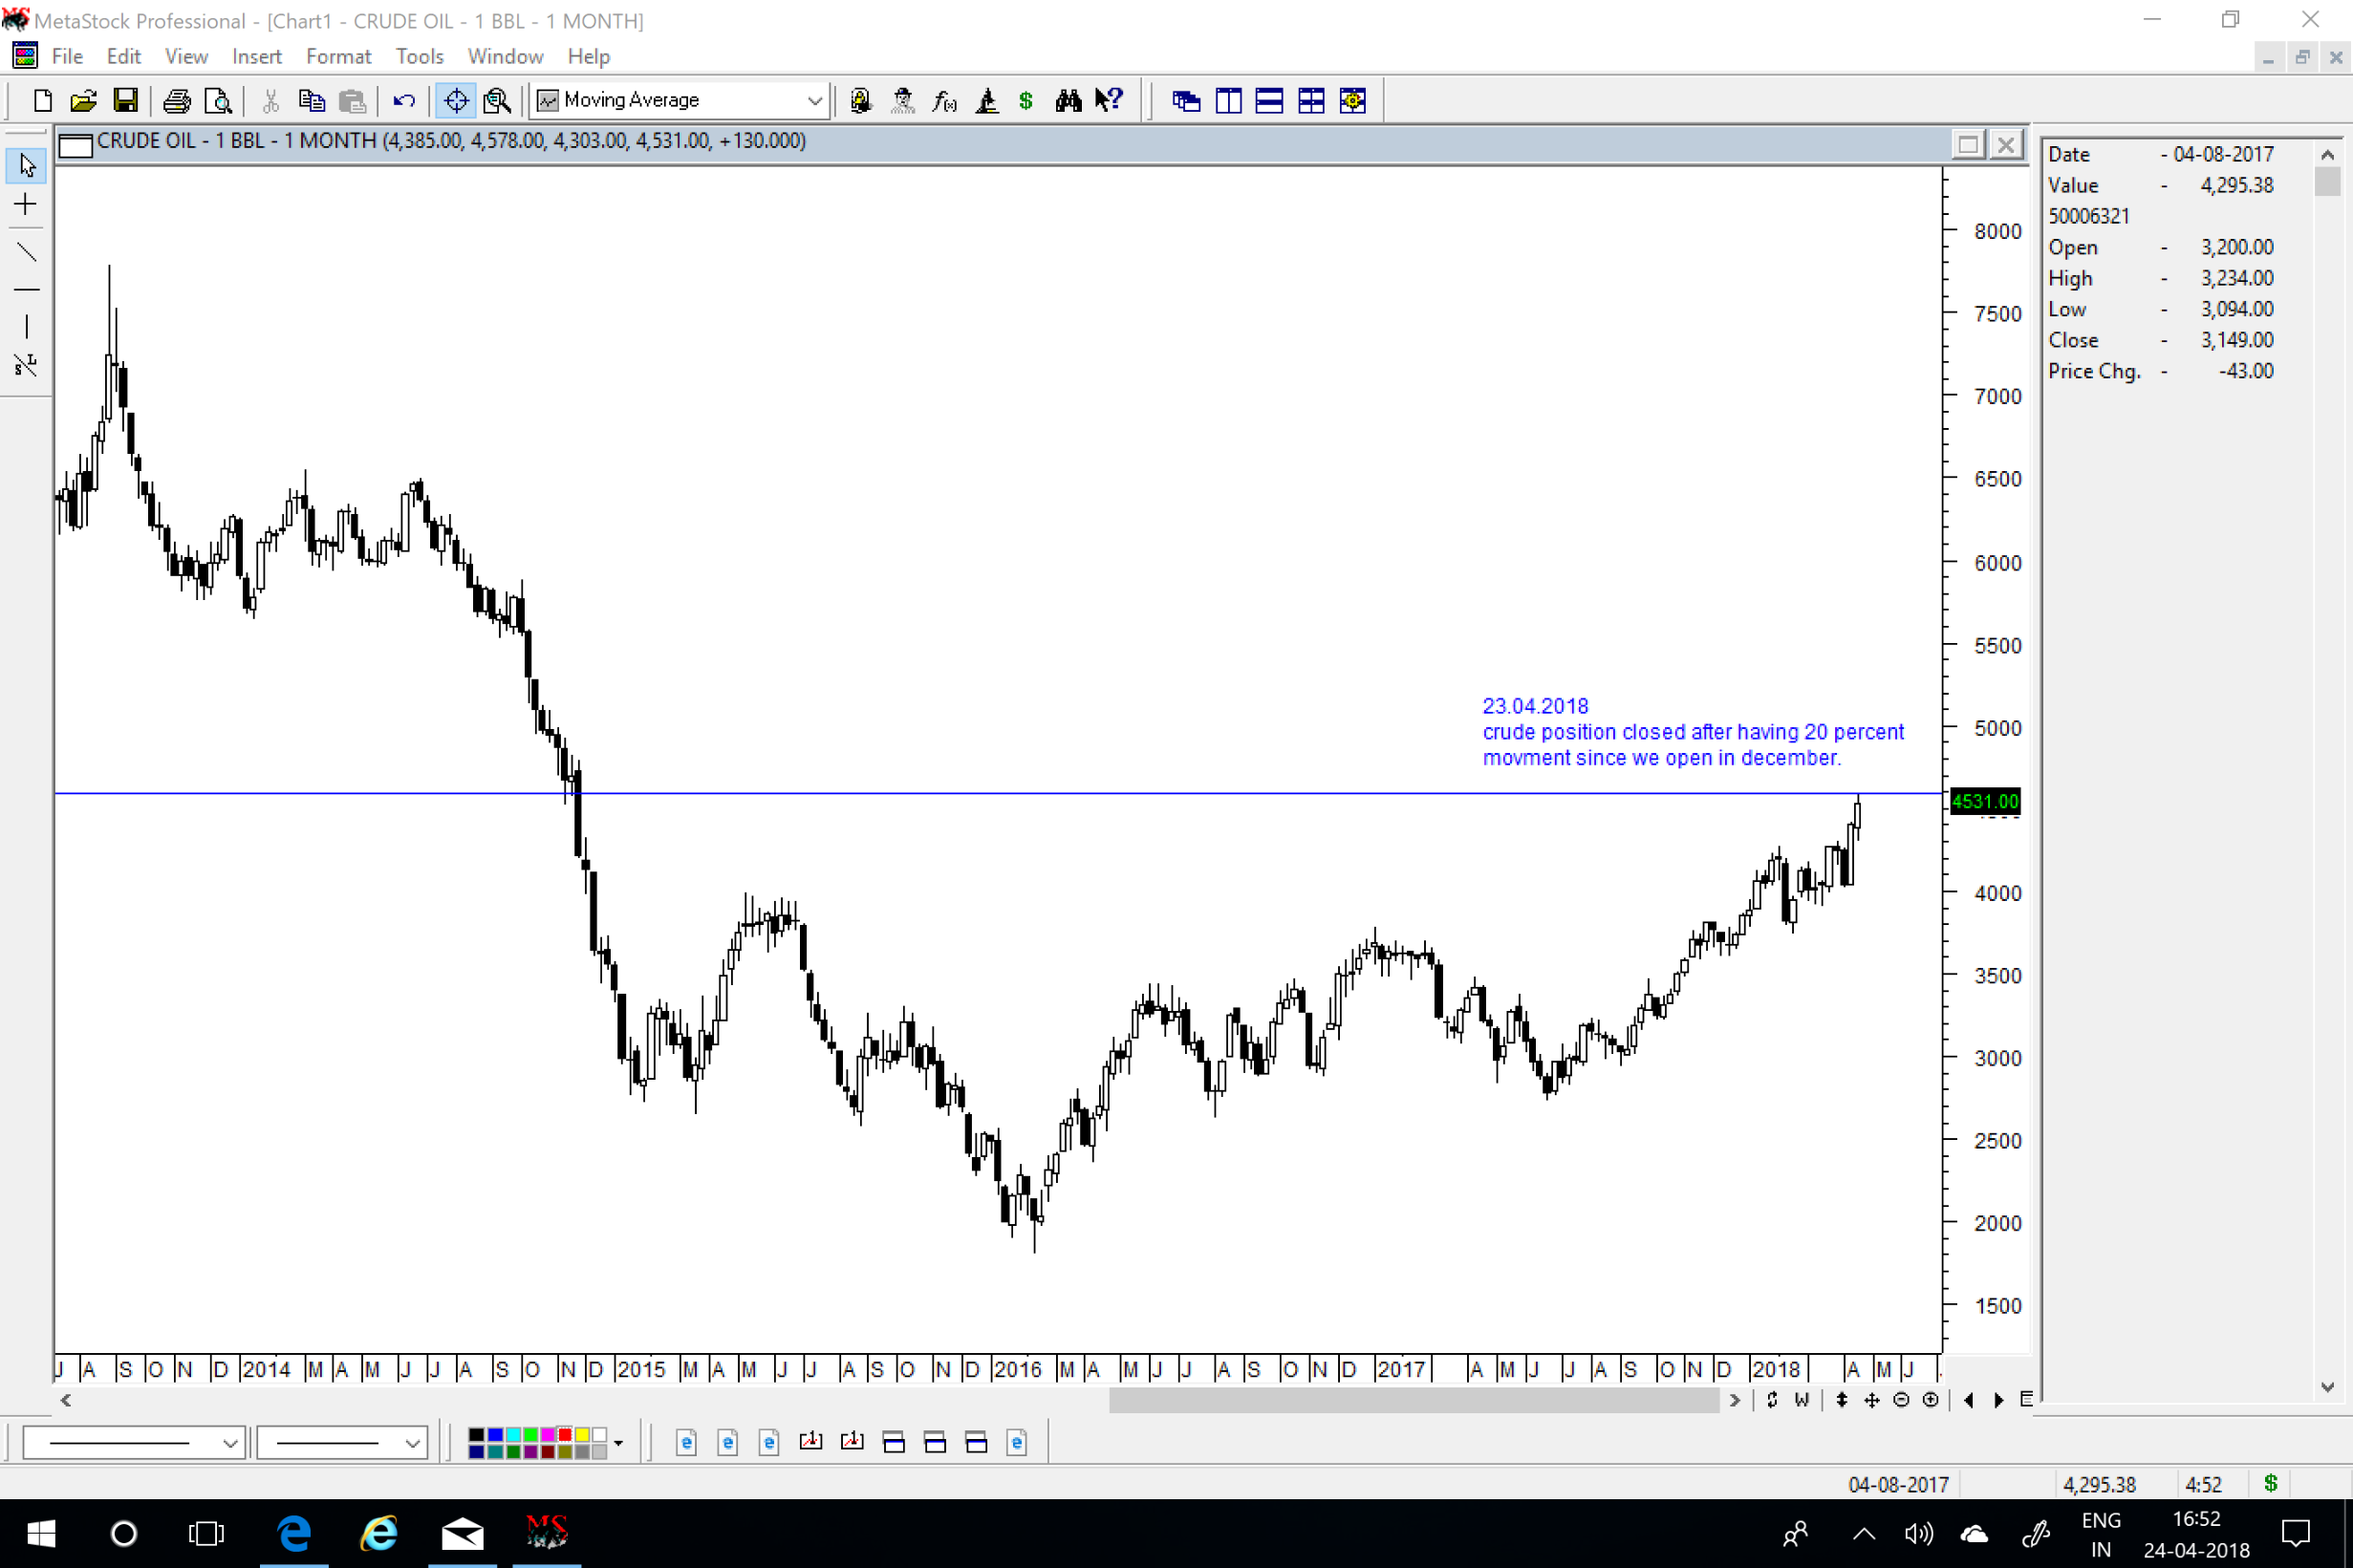Open the Tools menu

pyautogui.click(x=419, y=57)
